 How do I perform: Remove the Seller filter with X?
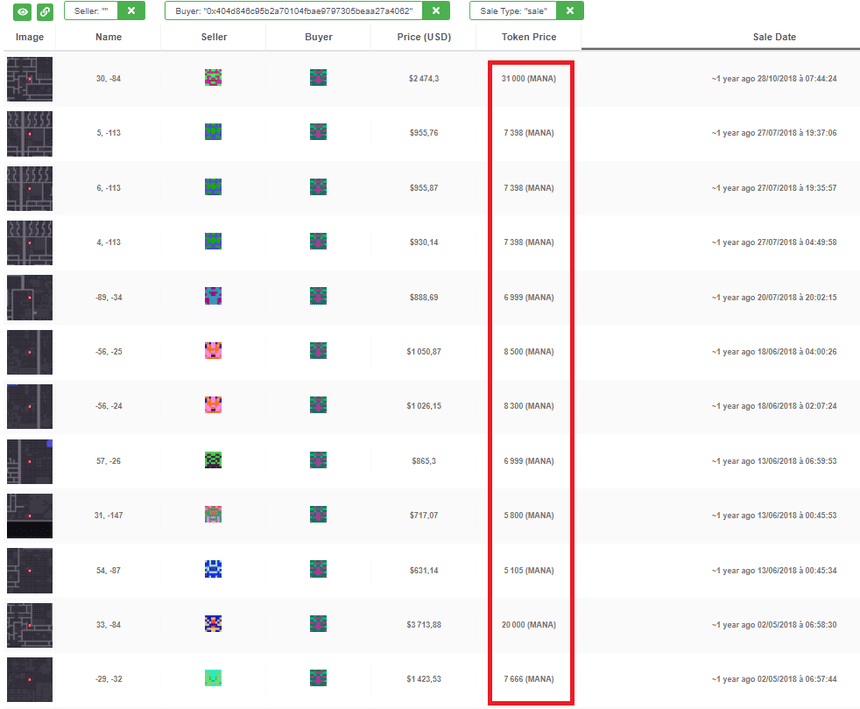[x=131, y=11]
